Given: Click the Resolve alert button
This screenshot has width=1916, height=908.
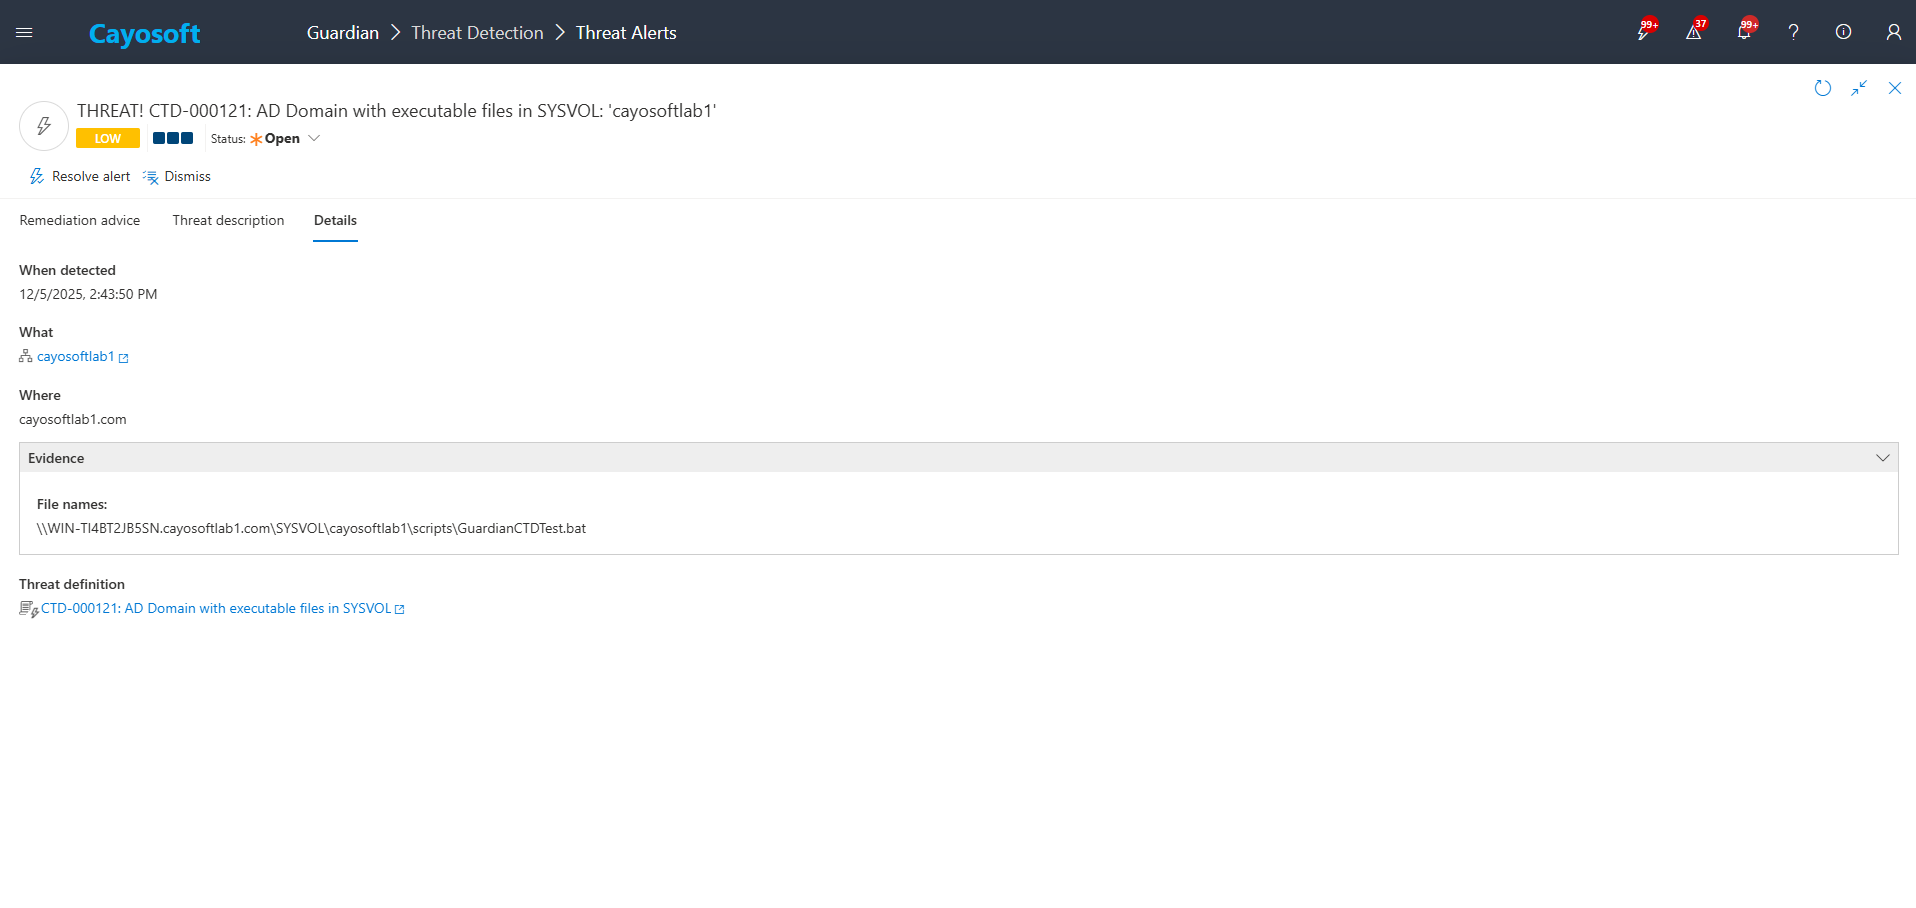Looking at the screenshot, I should (x=80, y=177).
